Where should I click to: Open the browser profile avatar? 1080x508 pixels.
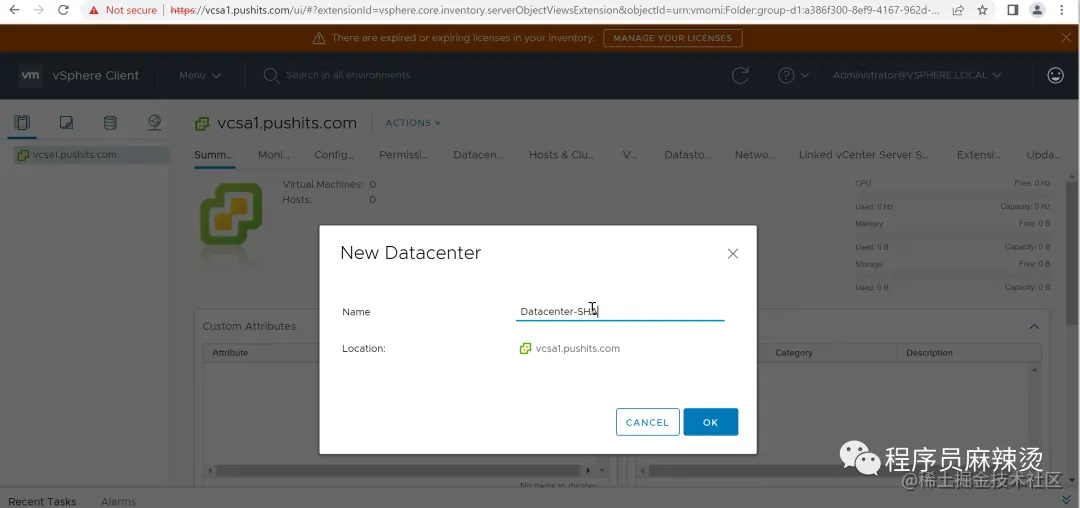pos(1037,10)
